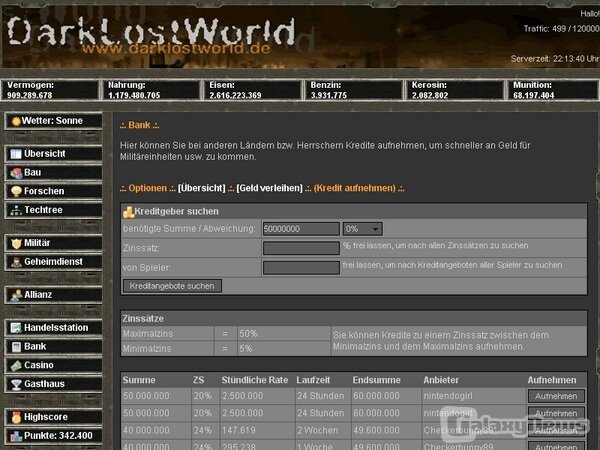Click the gold coins icon beside Kreditgeber suchen

coord(129,212)
